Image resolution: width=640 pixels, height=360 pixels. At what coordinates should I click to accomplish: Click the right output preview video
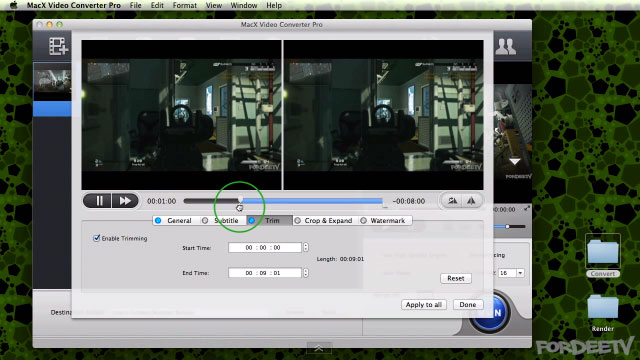[x=384, y=115]
